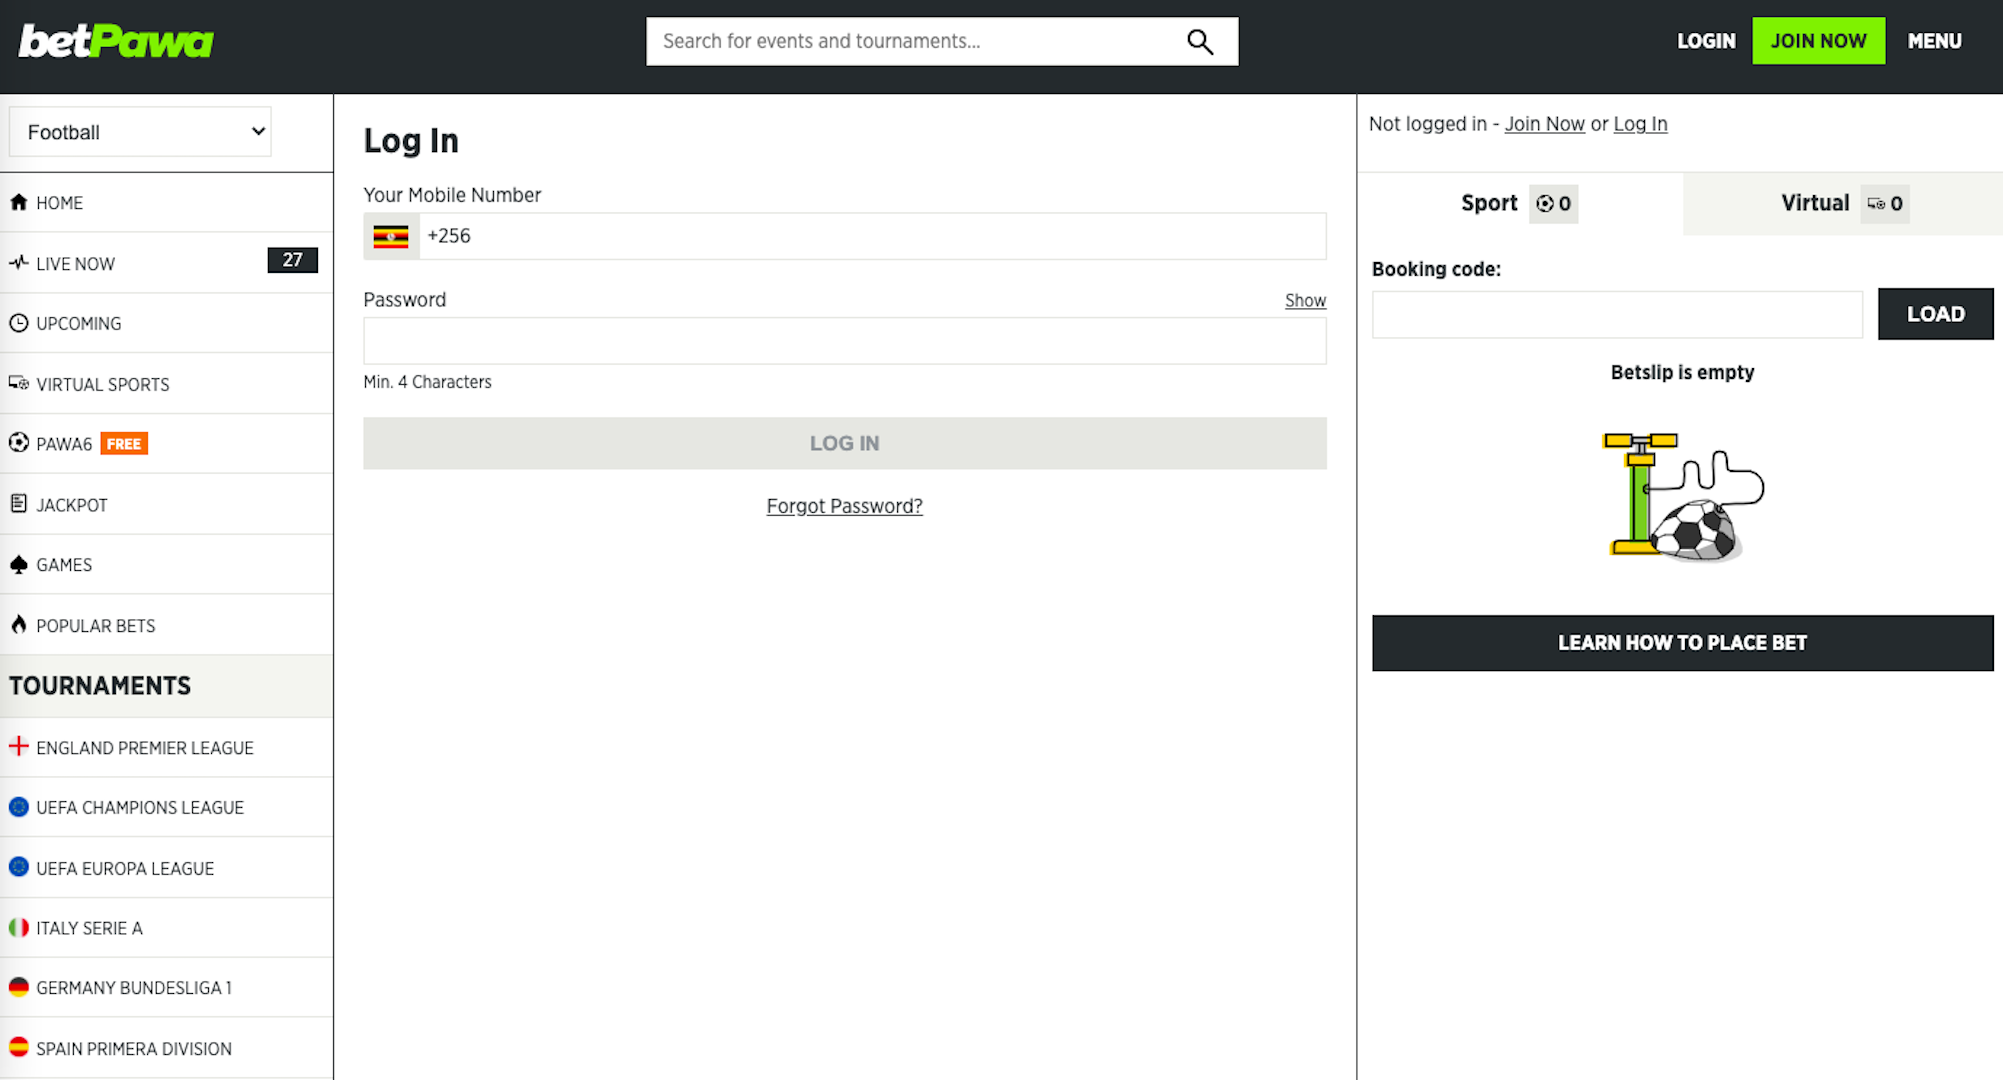Click the Uganda flag country selector
The width and height of the screenshot is (2003, 1080).
click(x=390, y=235)
